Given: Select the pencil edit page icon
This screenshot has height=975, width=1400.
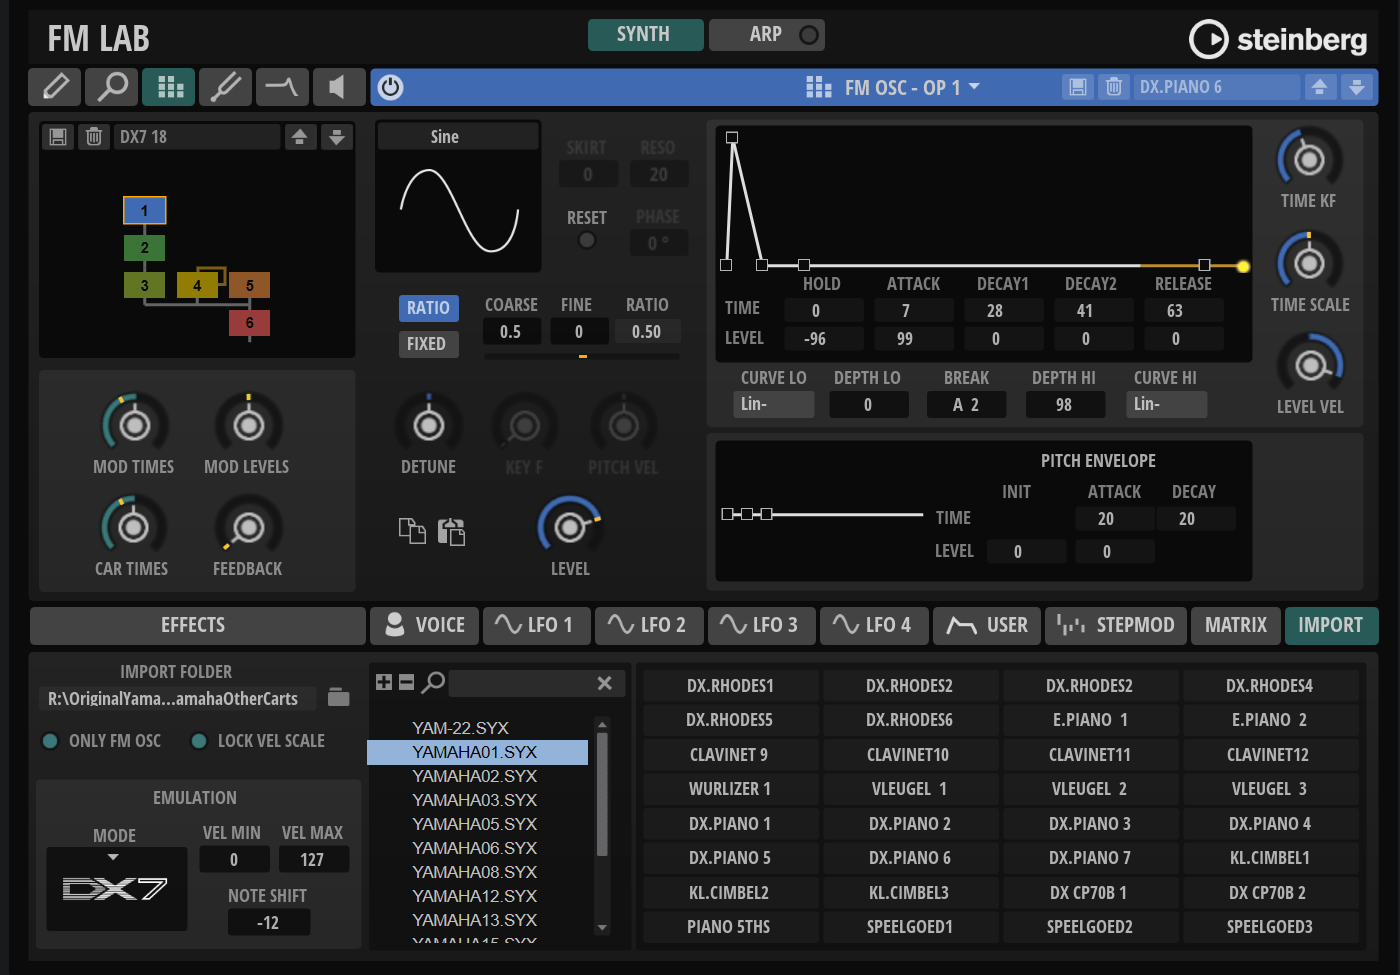Looking at the screenshot, I should pos(55,87).
